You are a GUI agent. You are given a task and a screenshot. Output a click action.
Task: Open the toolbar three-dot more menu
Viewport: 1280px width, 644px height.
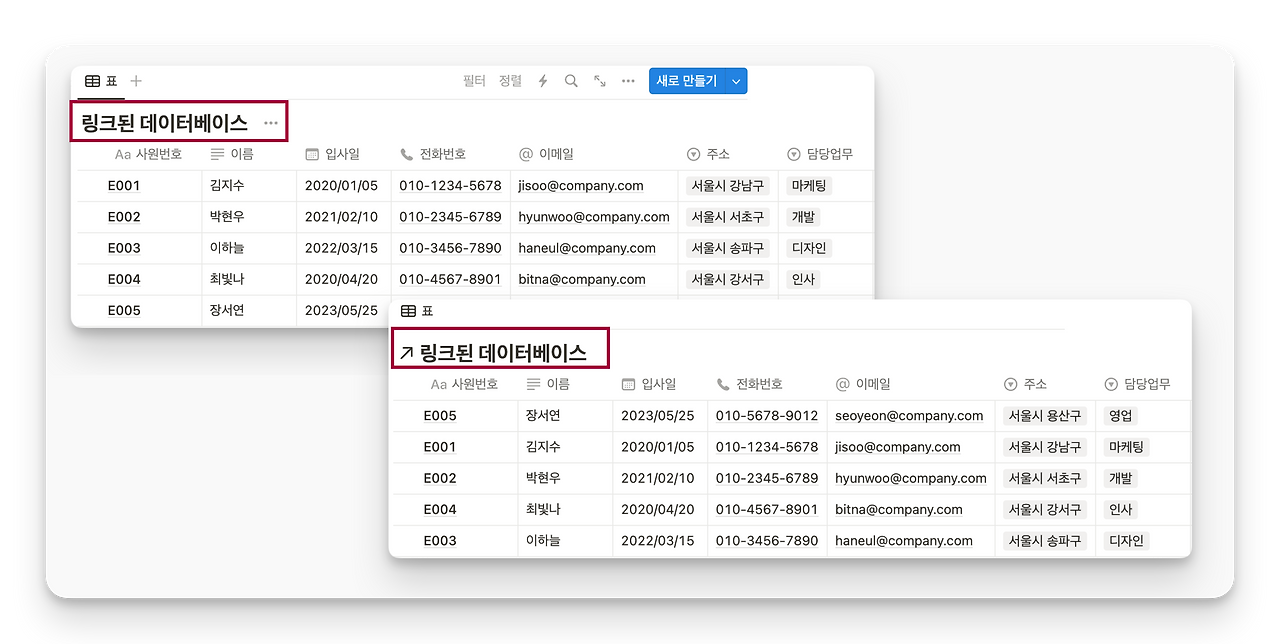(628, 81)
